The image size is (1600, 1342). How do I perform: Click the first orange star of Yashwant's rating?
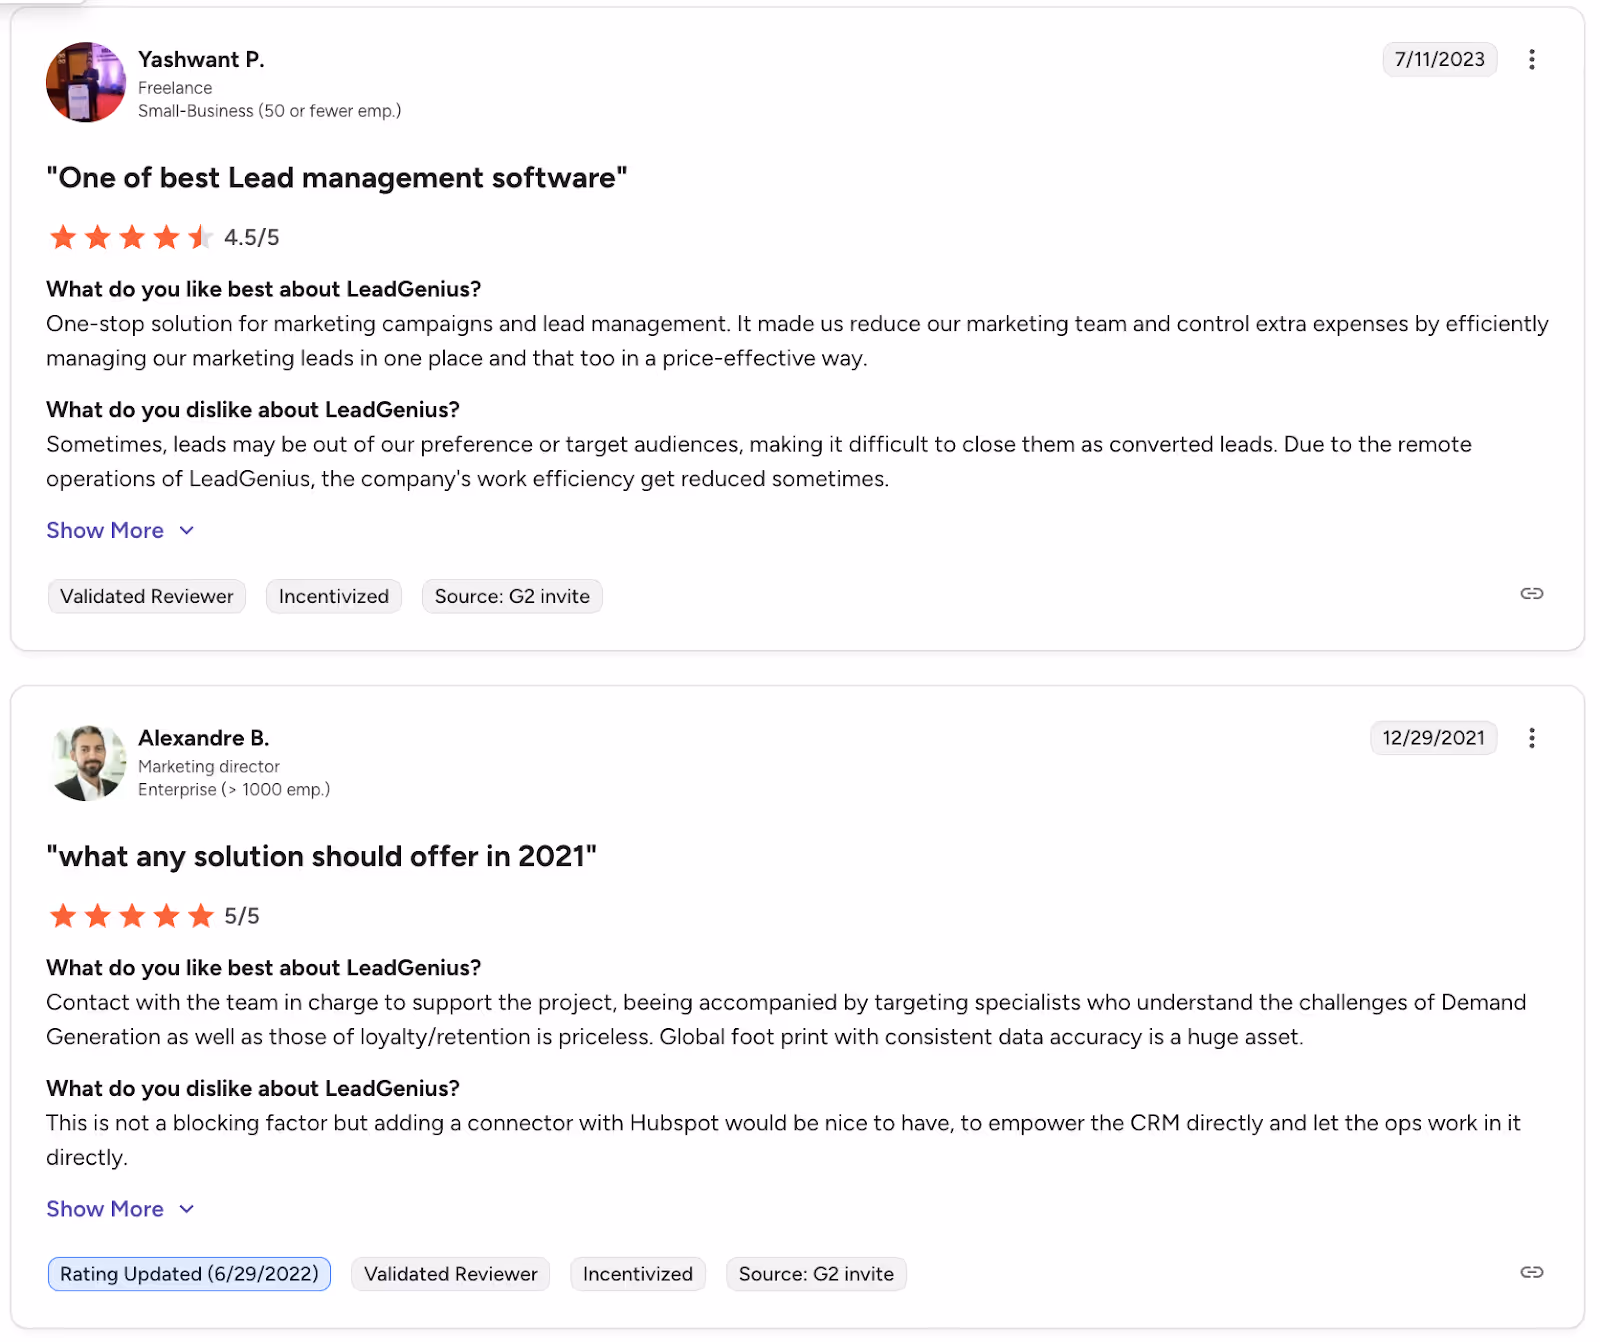(62, 237)
